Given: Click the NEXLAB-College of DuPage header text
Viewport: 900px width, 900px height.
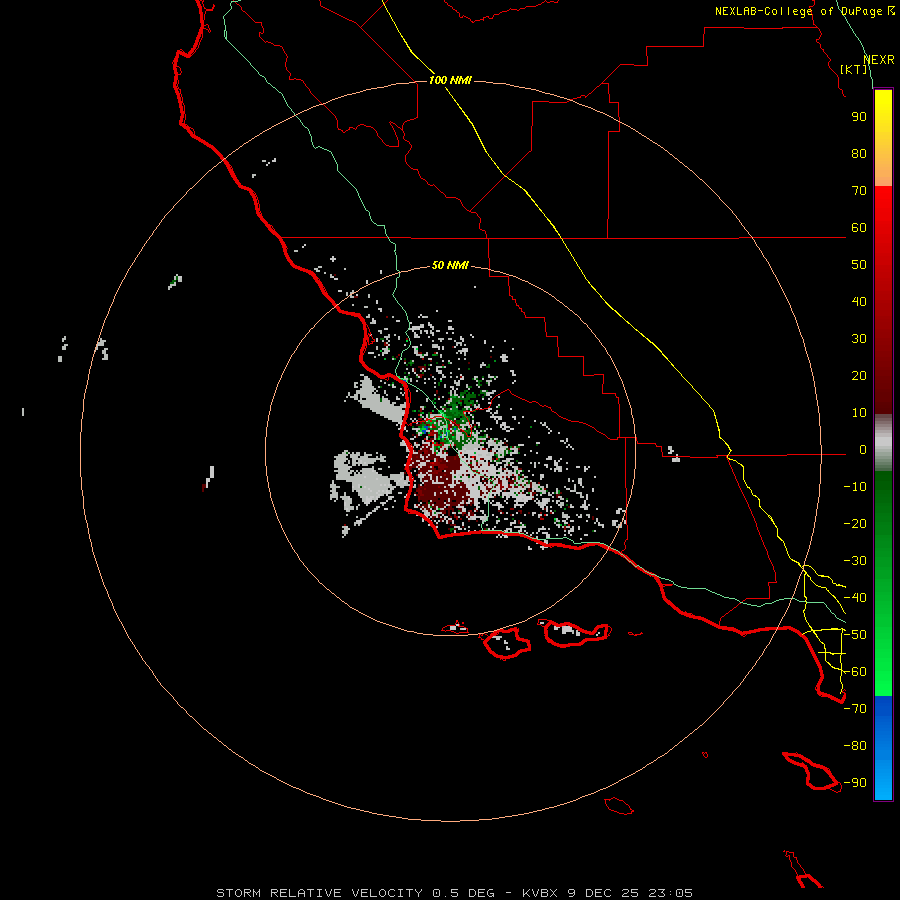Looking at the screenshot, I should tap(804, 11).
